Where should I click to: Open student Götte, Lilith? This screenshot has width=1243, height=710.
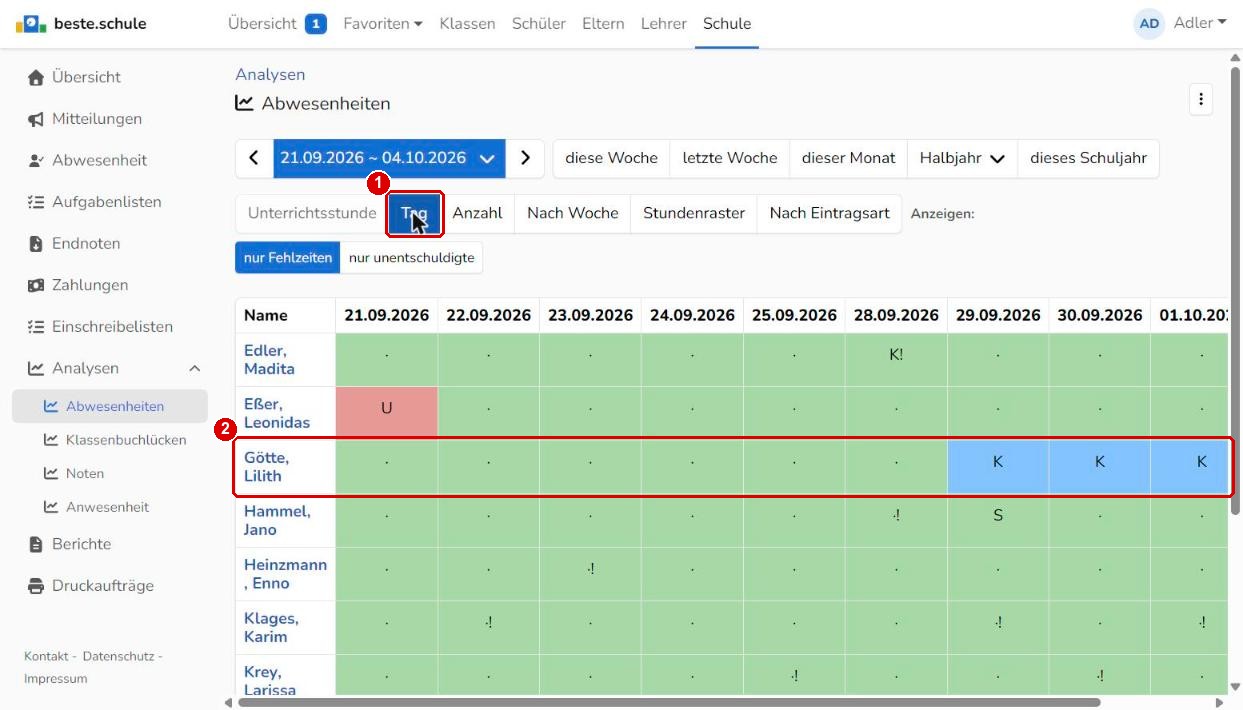[266, 467]
